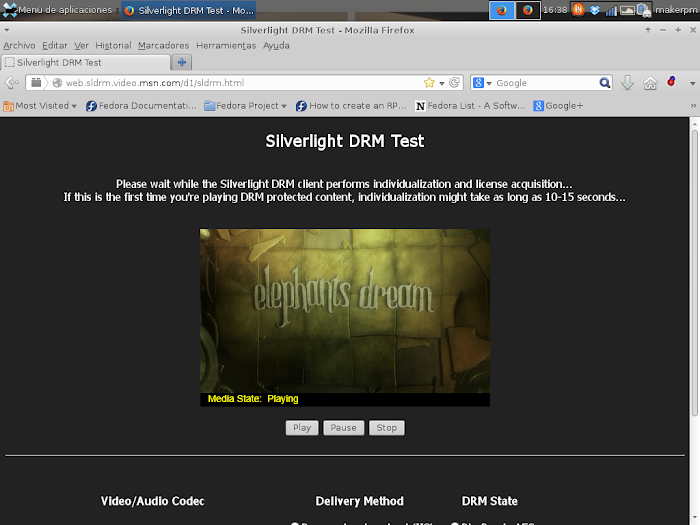
Task: Open the Menú de aplicaciones launcher
Action: click(57, 10)
